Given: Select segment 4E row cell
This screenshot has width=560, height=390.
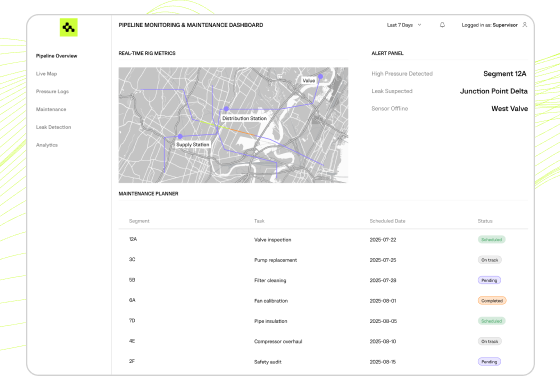Looking at the screenshot, I should tap(132, 341).
